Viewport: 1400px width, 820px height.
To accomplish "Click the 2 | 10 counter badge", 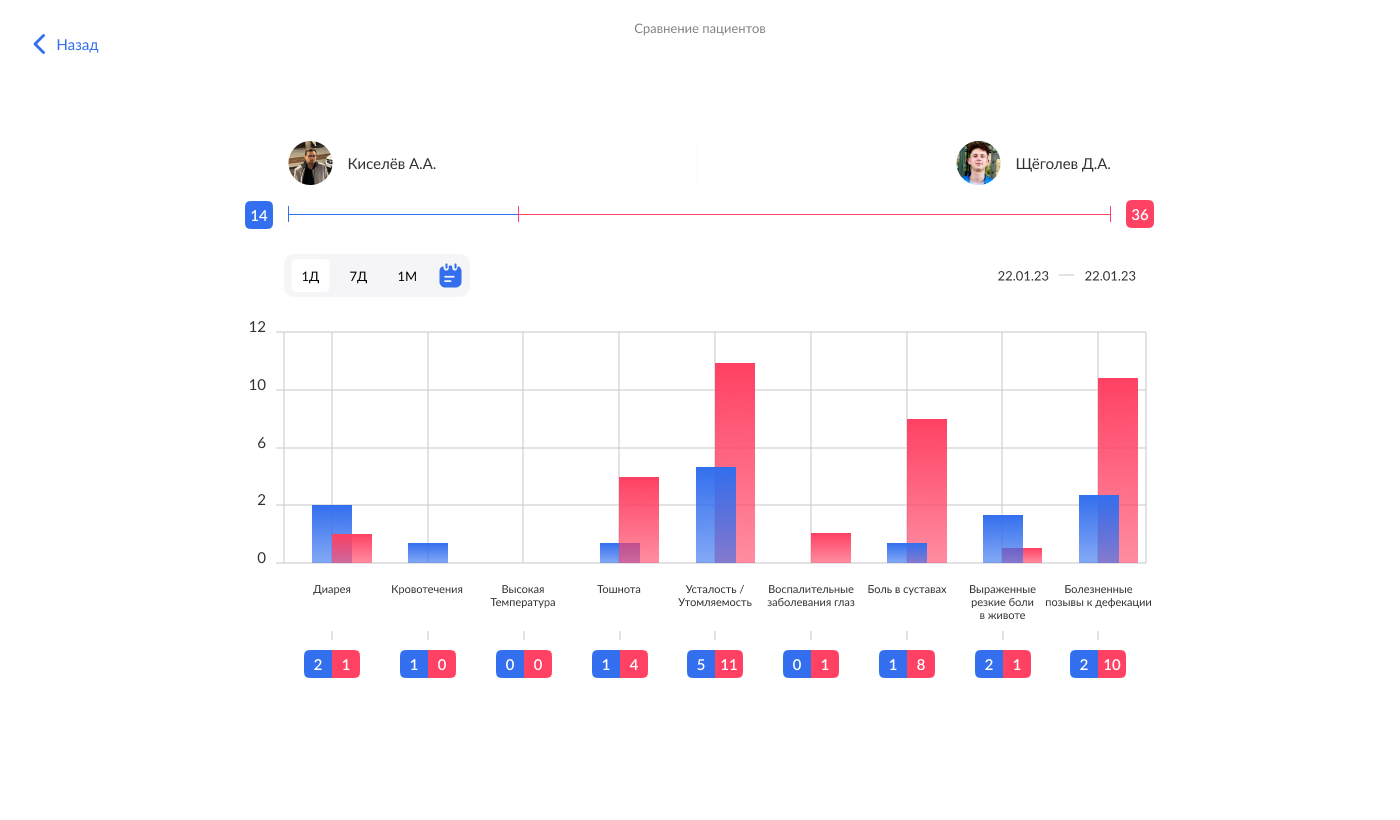I will [1098, 664].
